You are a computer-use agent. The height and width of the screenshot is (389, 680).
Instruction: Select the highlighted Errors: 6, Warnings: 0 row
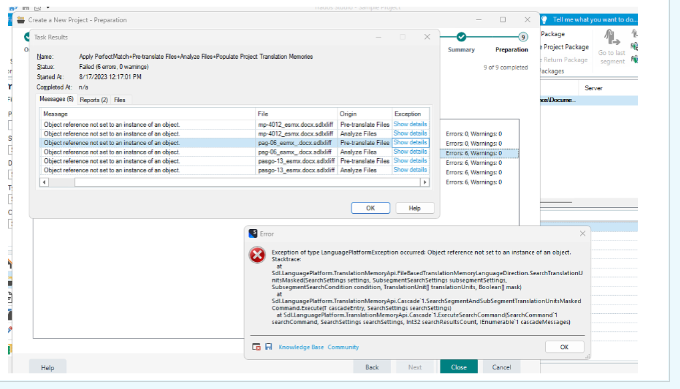[x=479, y=153]
